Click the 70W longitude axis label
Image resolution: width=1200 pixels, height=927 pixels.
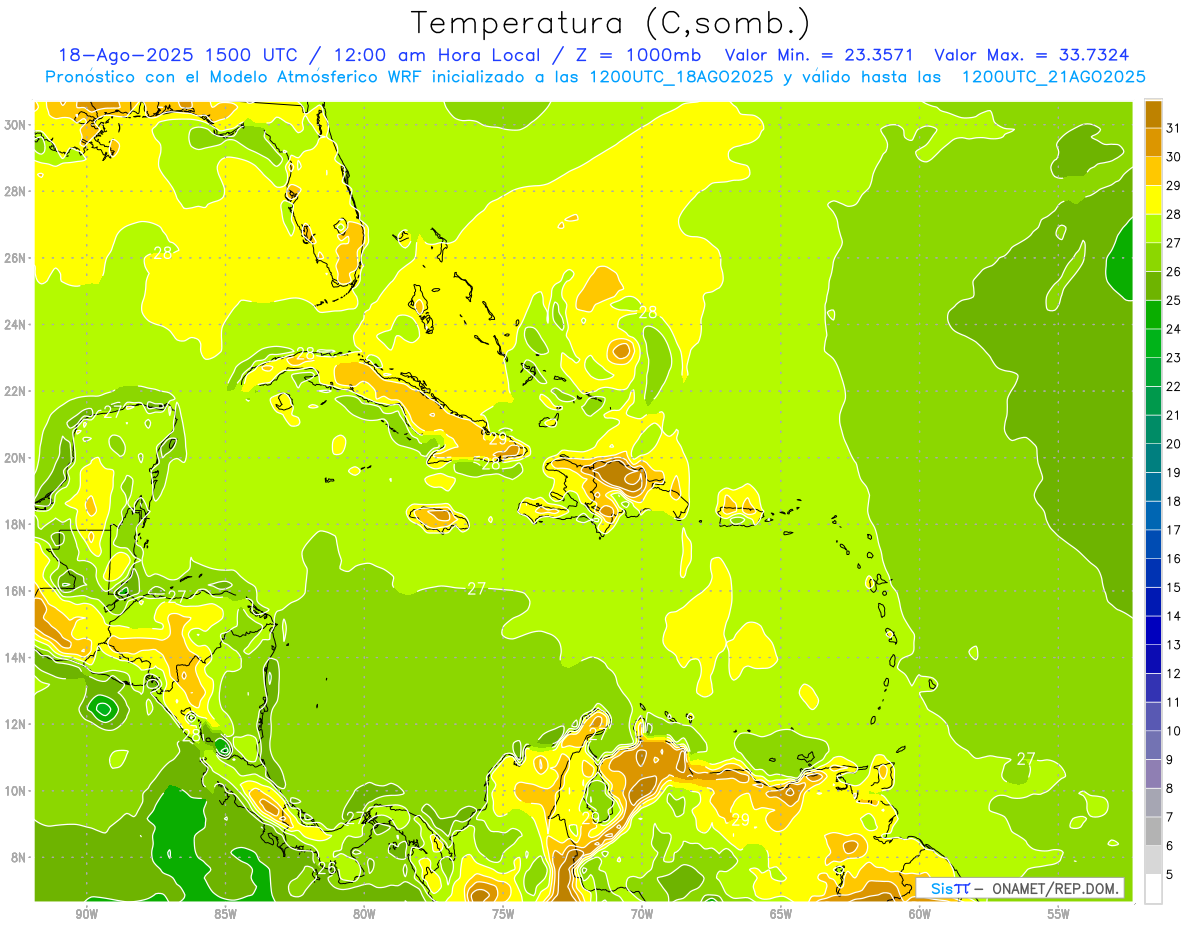pyautogui.click(x=642, y=914)
